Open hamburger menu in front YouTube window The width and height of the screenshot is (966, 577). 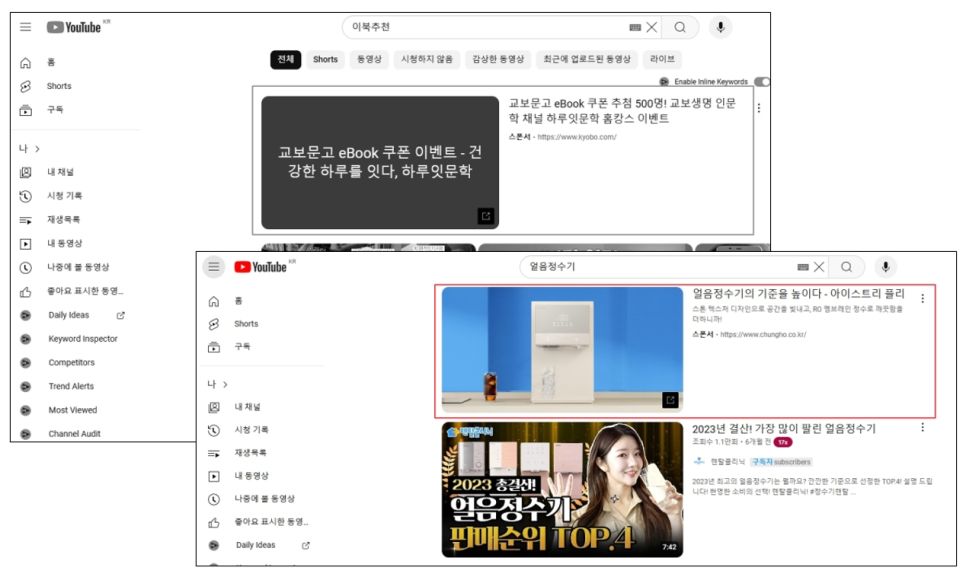click(x=214, y=267)
